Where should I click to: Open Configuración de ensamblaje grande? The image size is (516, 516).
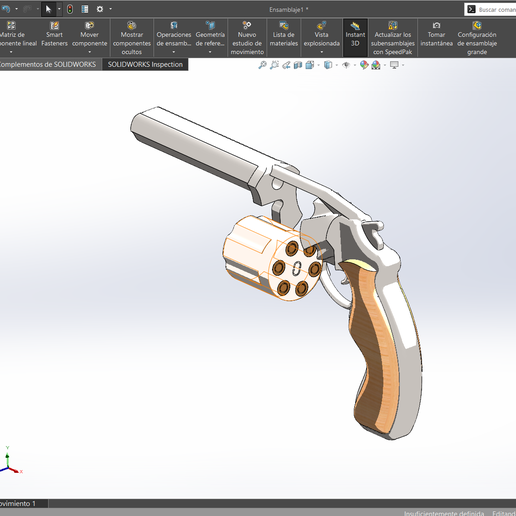[477, 38]
